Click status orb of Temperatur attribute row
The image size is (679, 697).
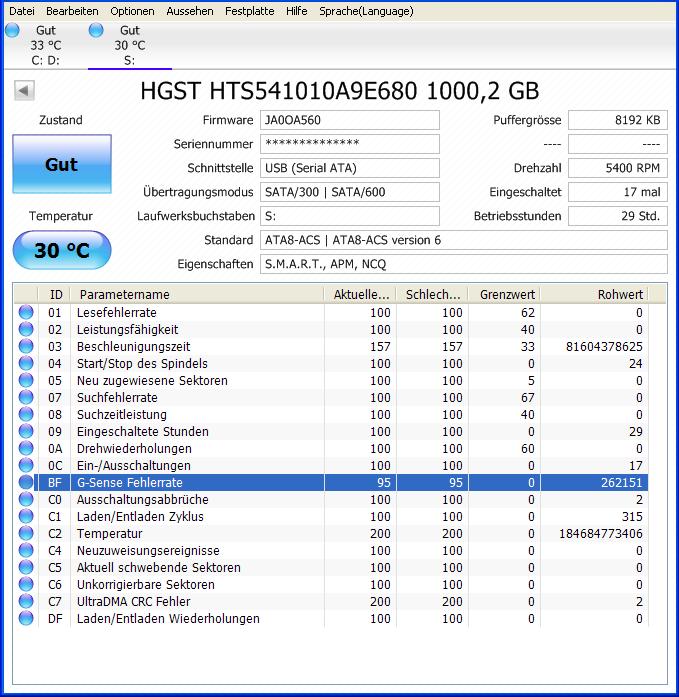(26, 533)
